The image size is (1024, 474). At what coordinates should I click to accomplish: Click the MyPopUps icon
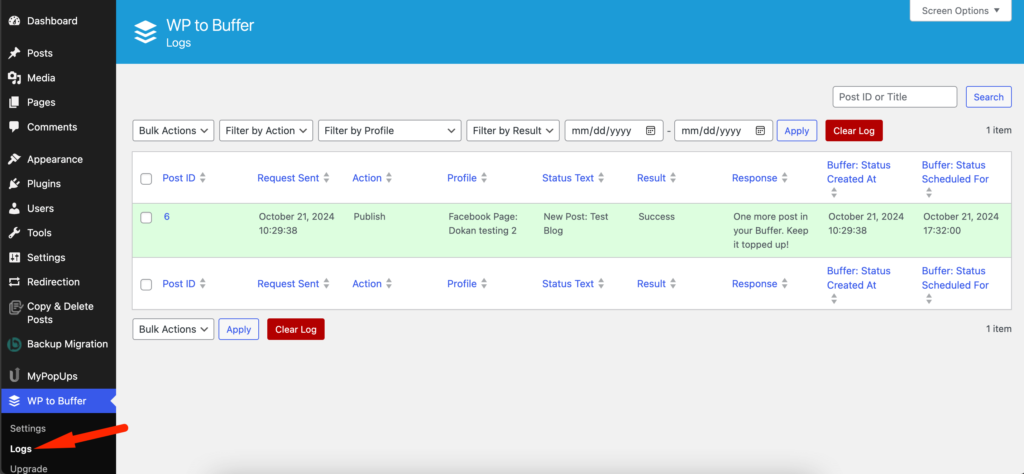point(14,375)
